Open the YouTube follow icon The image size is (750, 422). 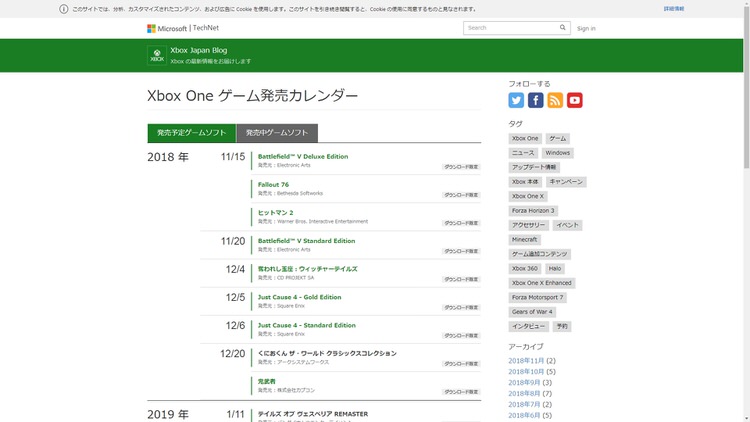click(575, 100)
